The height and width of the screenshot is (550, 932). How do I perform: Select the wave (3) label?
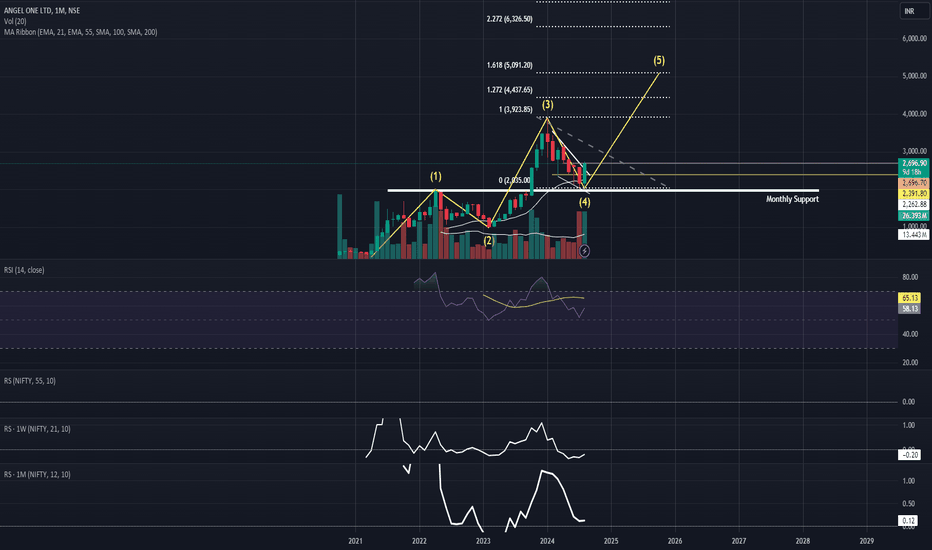[547, 105]
